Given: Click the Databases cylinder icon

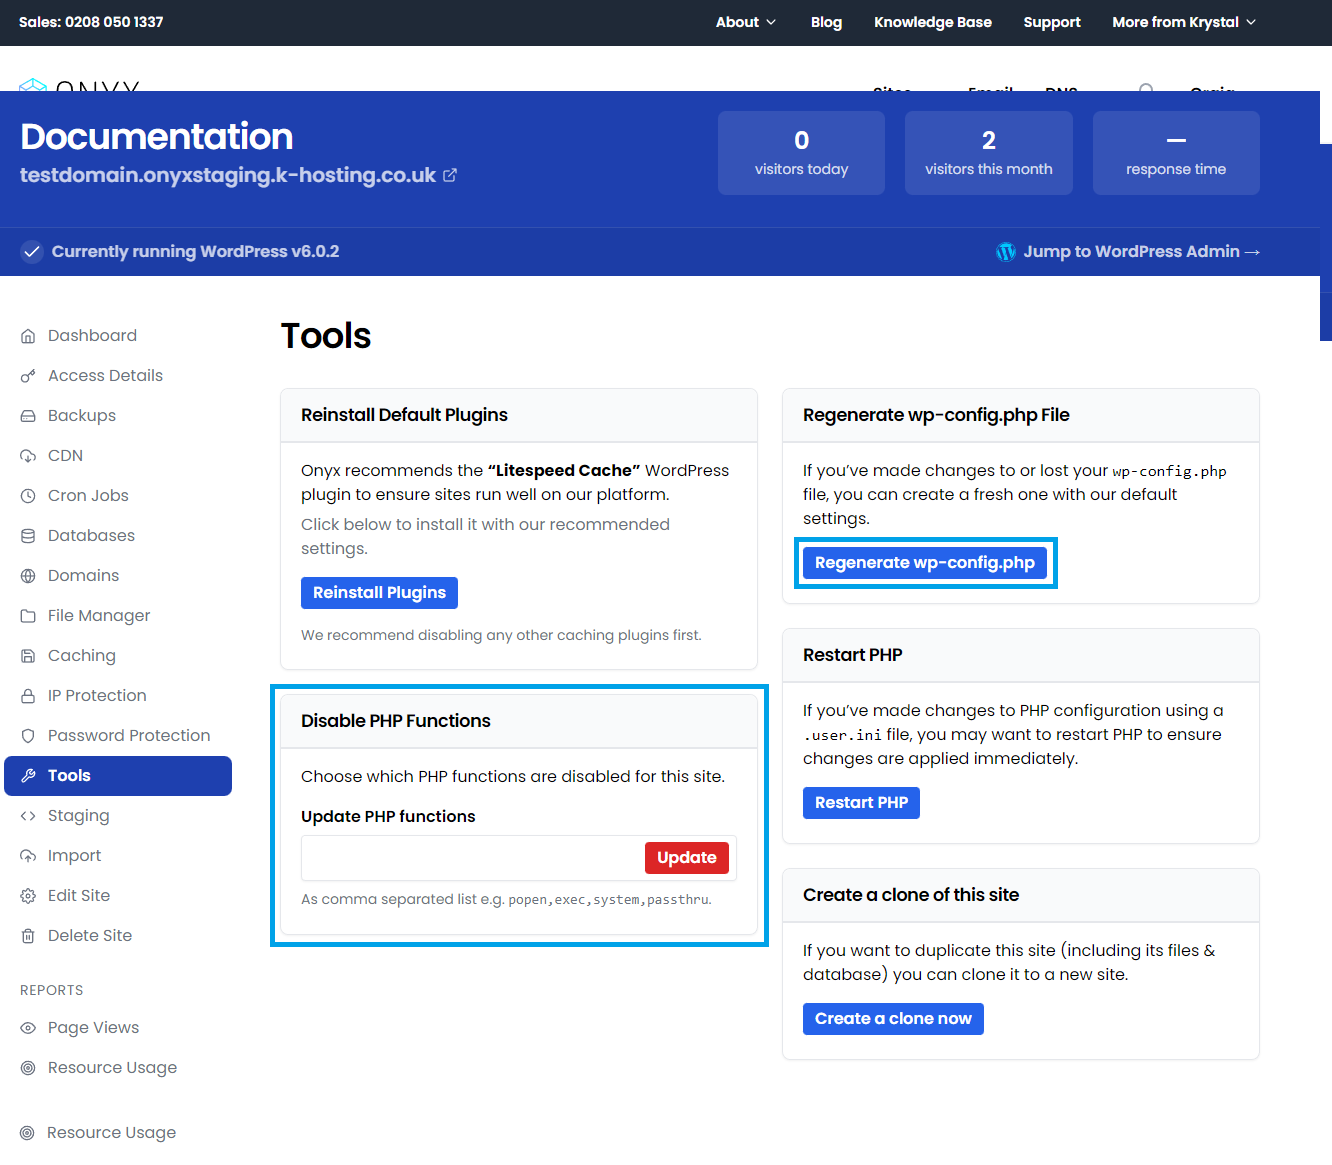Looking at the screenshot, I should tap(28, 536).
